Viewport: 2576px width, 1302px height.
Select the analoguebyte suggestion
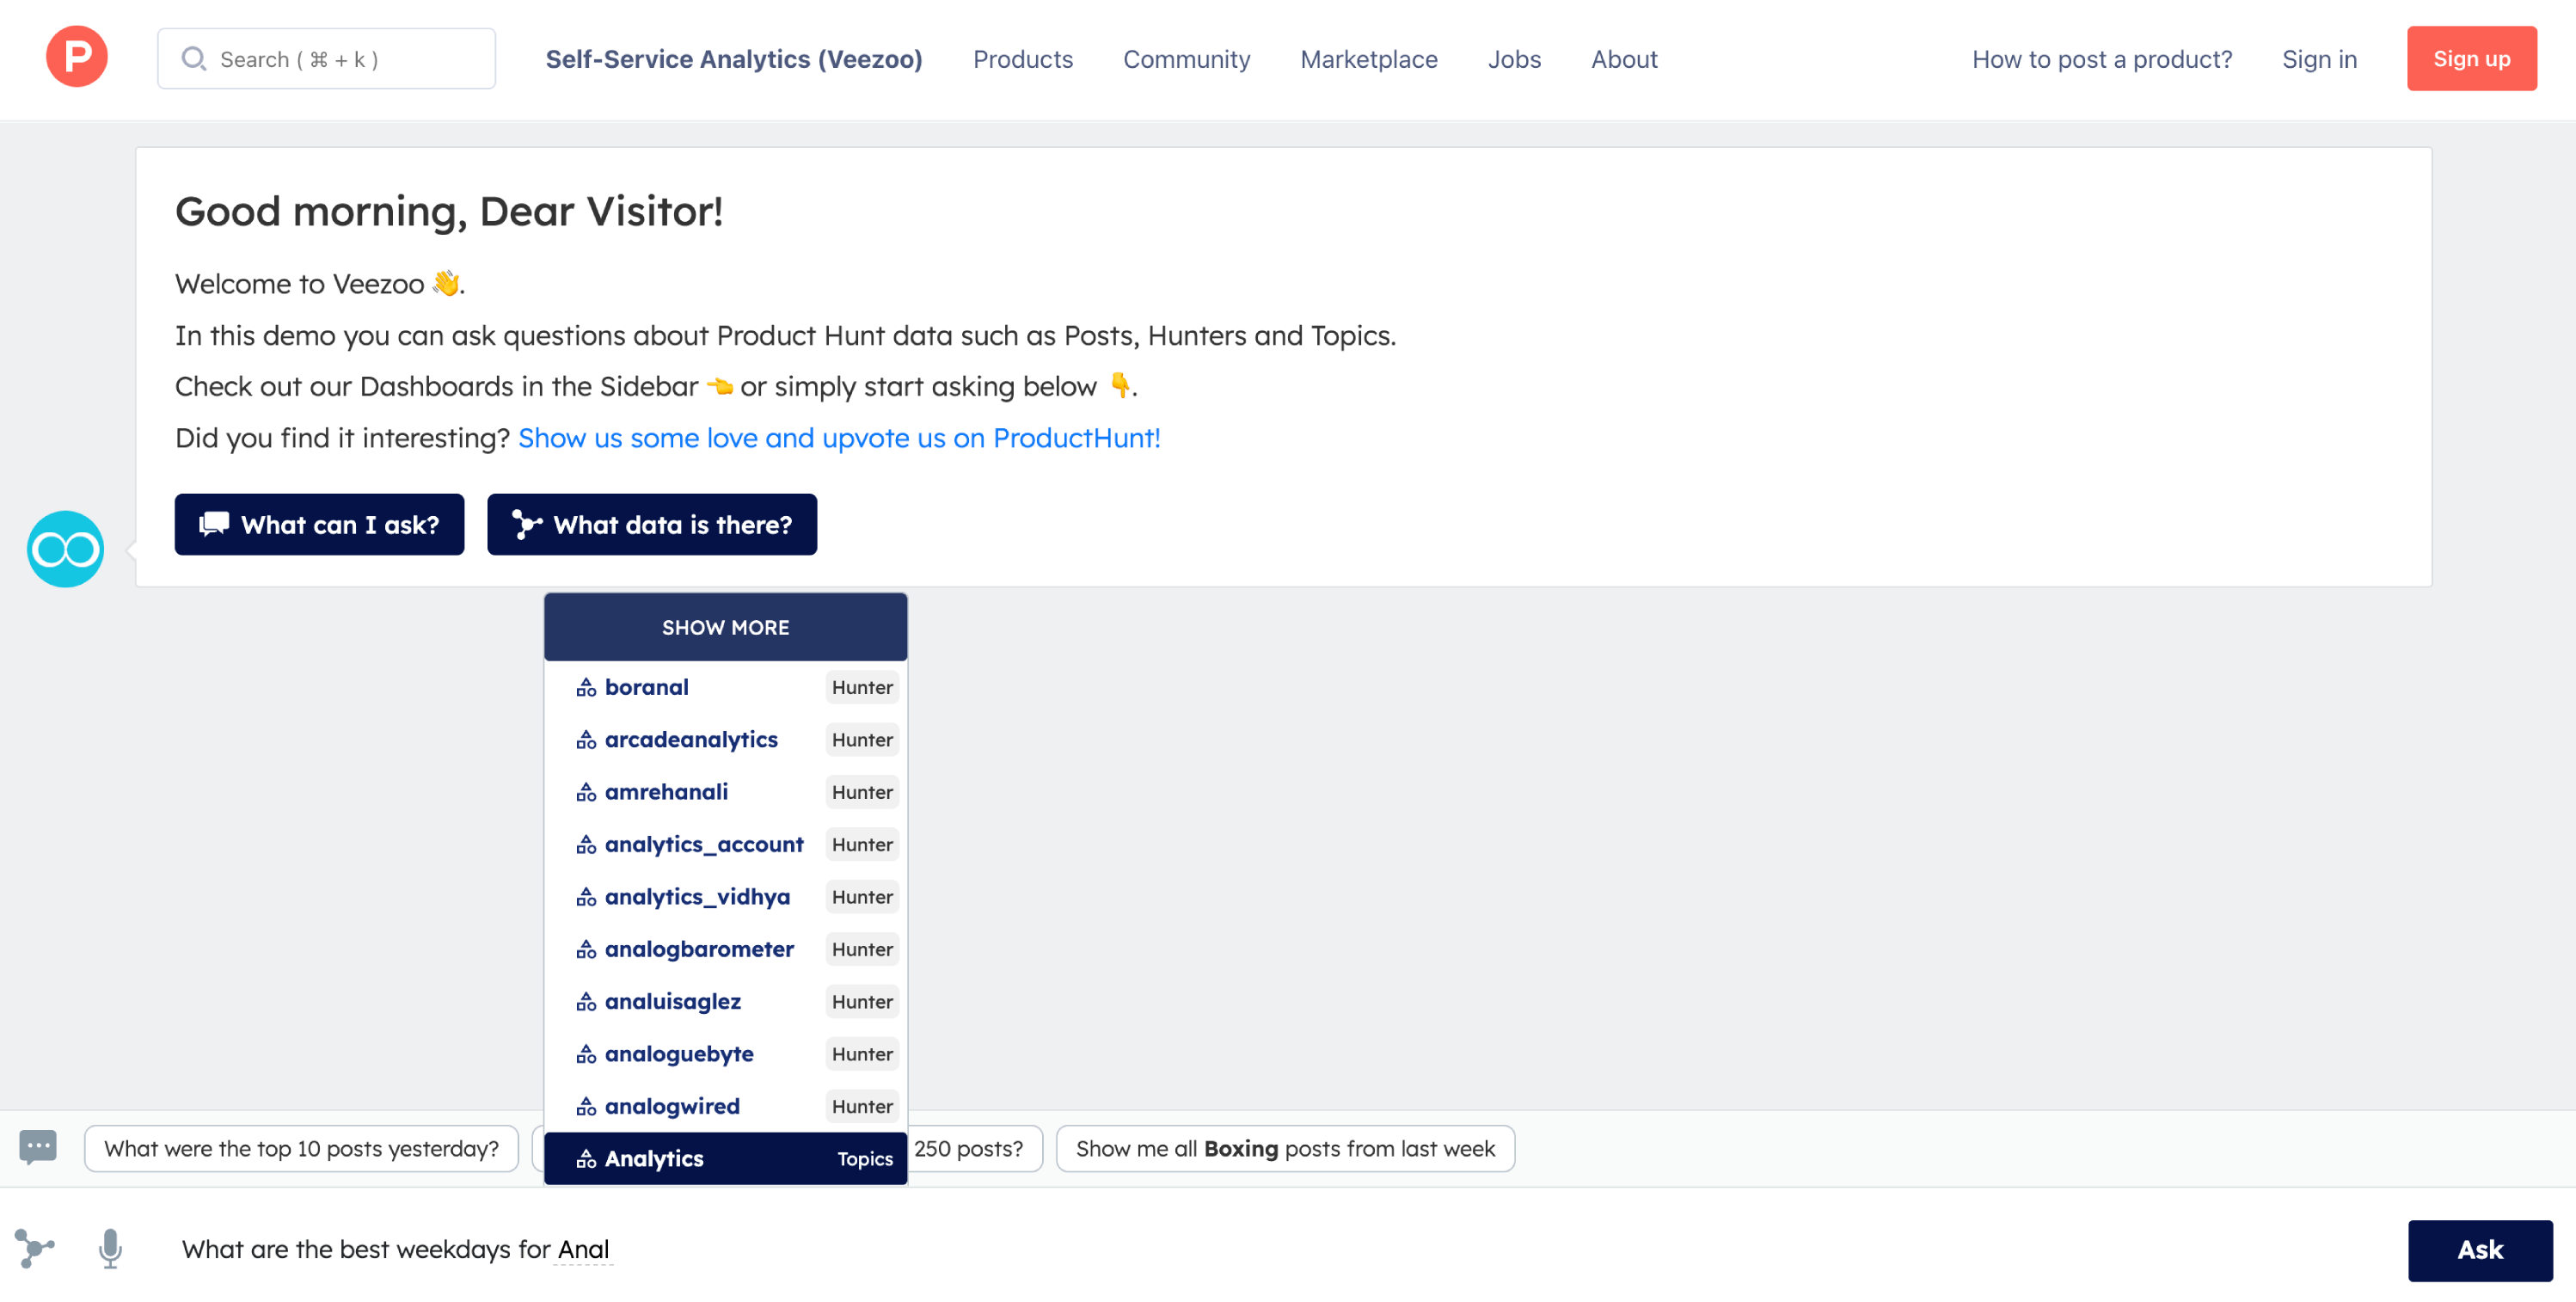tap(726, 1054)
